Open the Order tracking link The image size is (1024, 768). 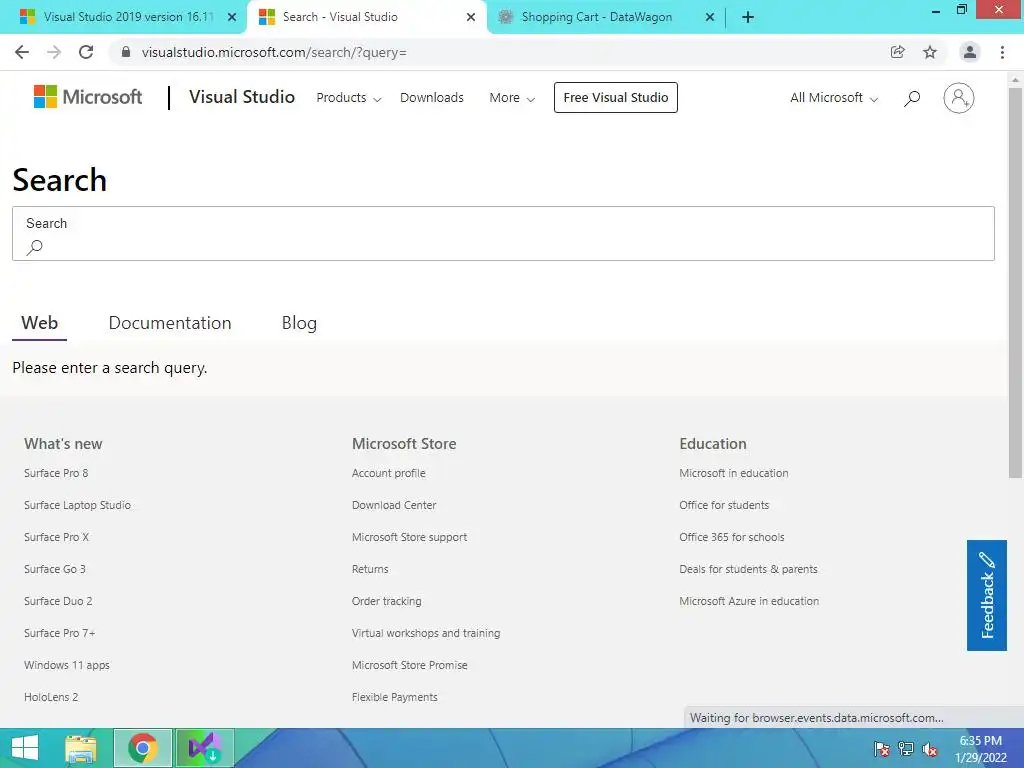(x=387, y=601)
